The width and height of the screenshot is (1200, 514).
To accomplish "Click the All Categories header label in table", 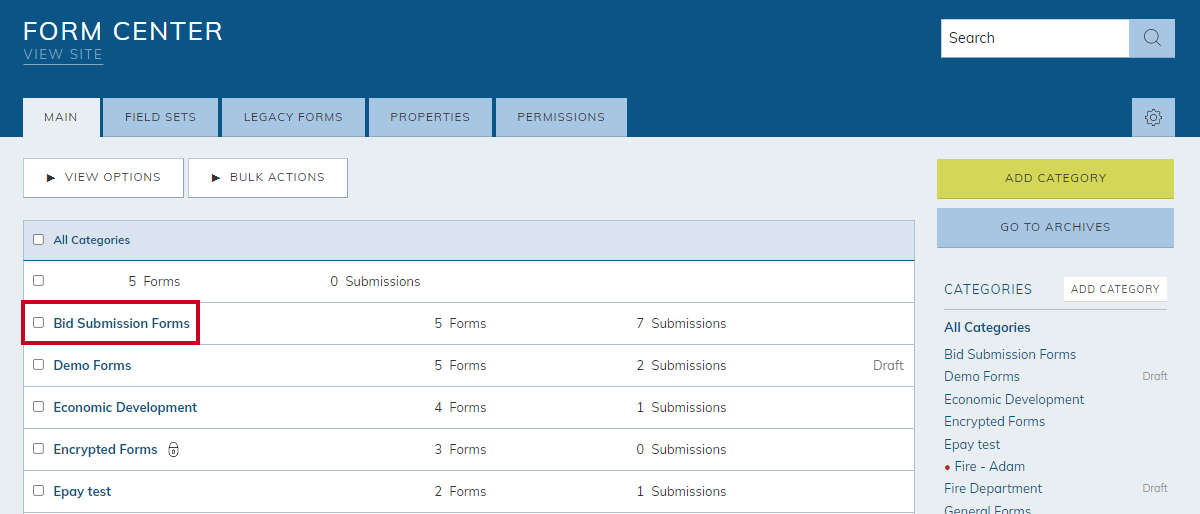I will point(91,240).
